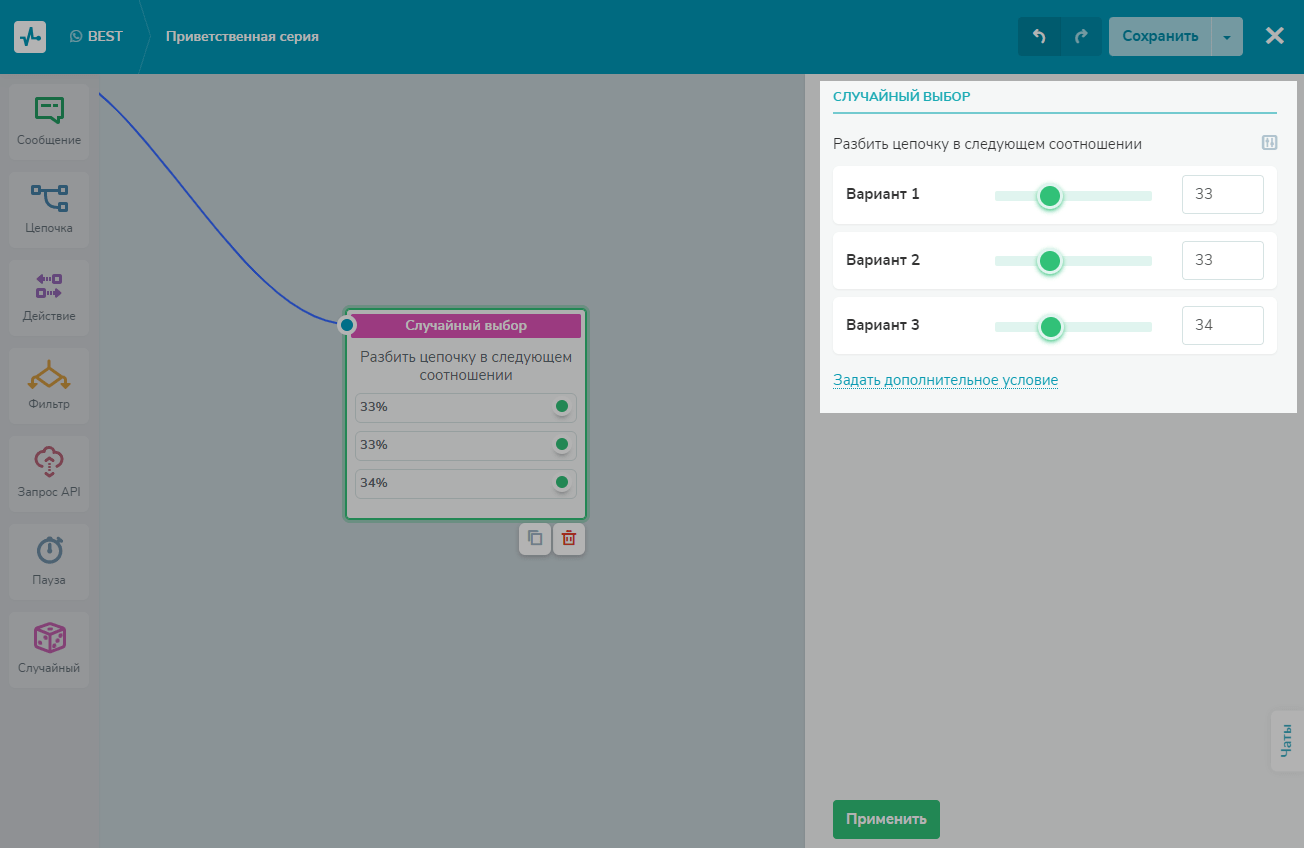The height and width of the screenshot is (848, 1304).
Task: Click the Вариант 1 slider handle
Action: tap(1049, 196)
